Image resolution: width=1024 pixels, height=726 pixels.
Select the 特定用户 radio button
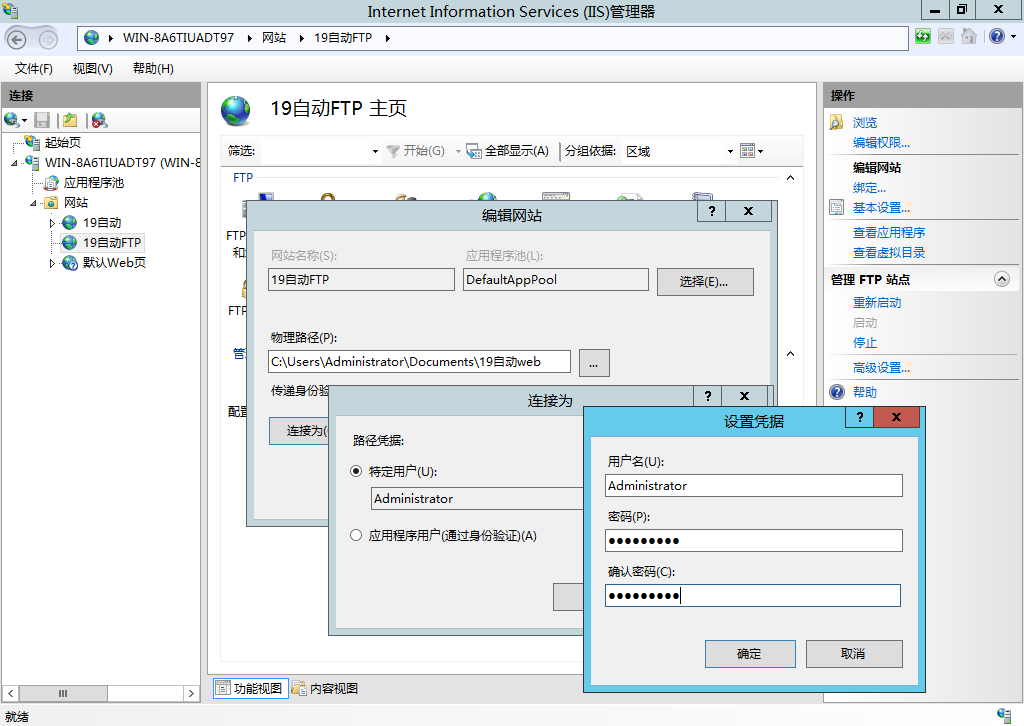click(x=356, y=471)
